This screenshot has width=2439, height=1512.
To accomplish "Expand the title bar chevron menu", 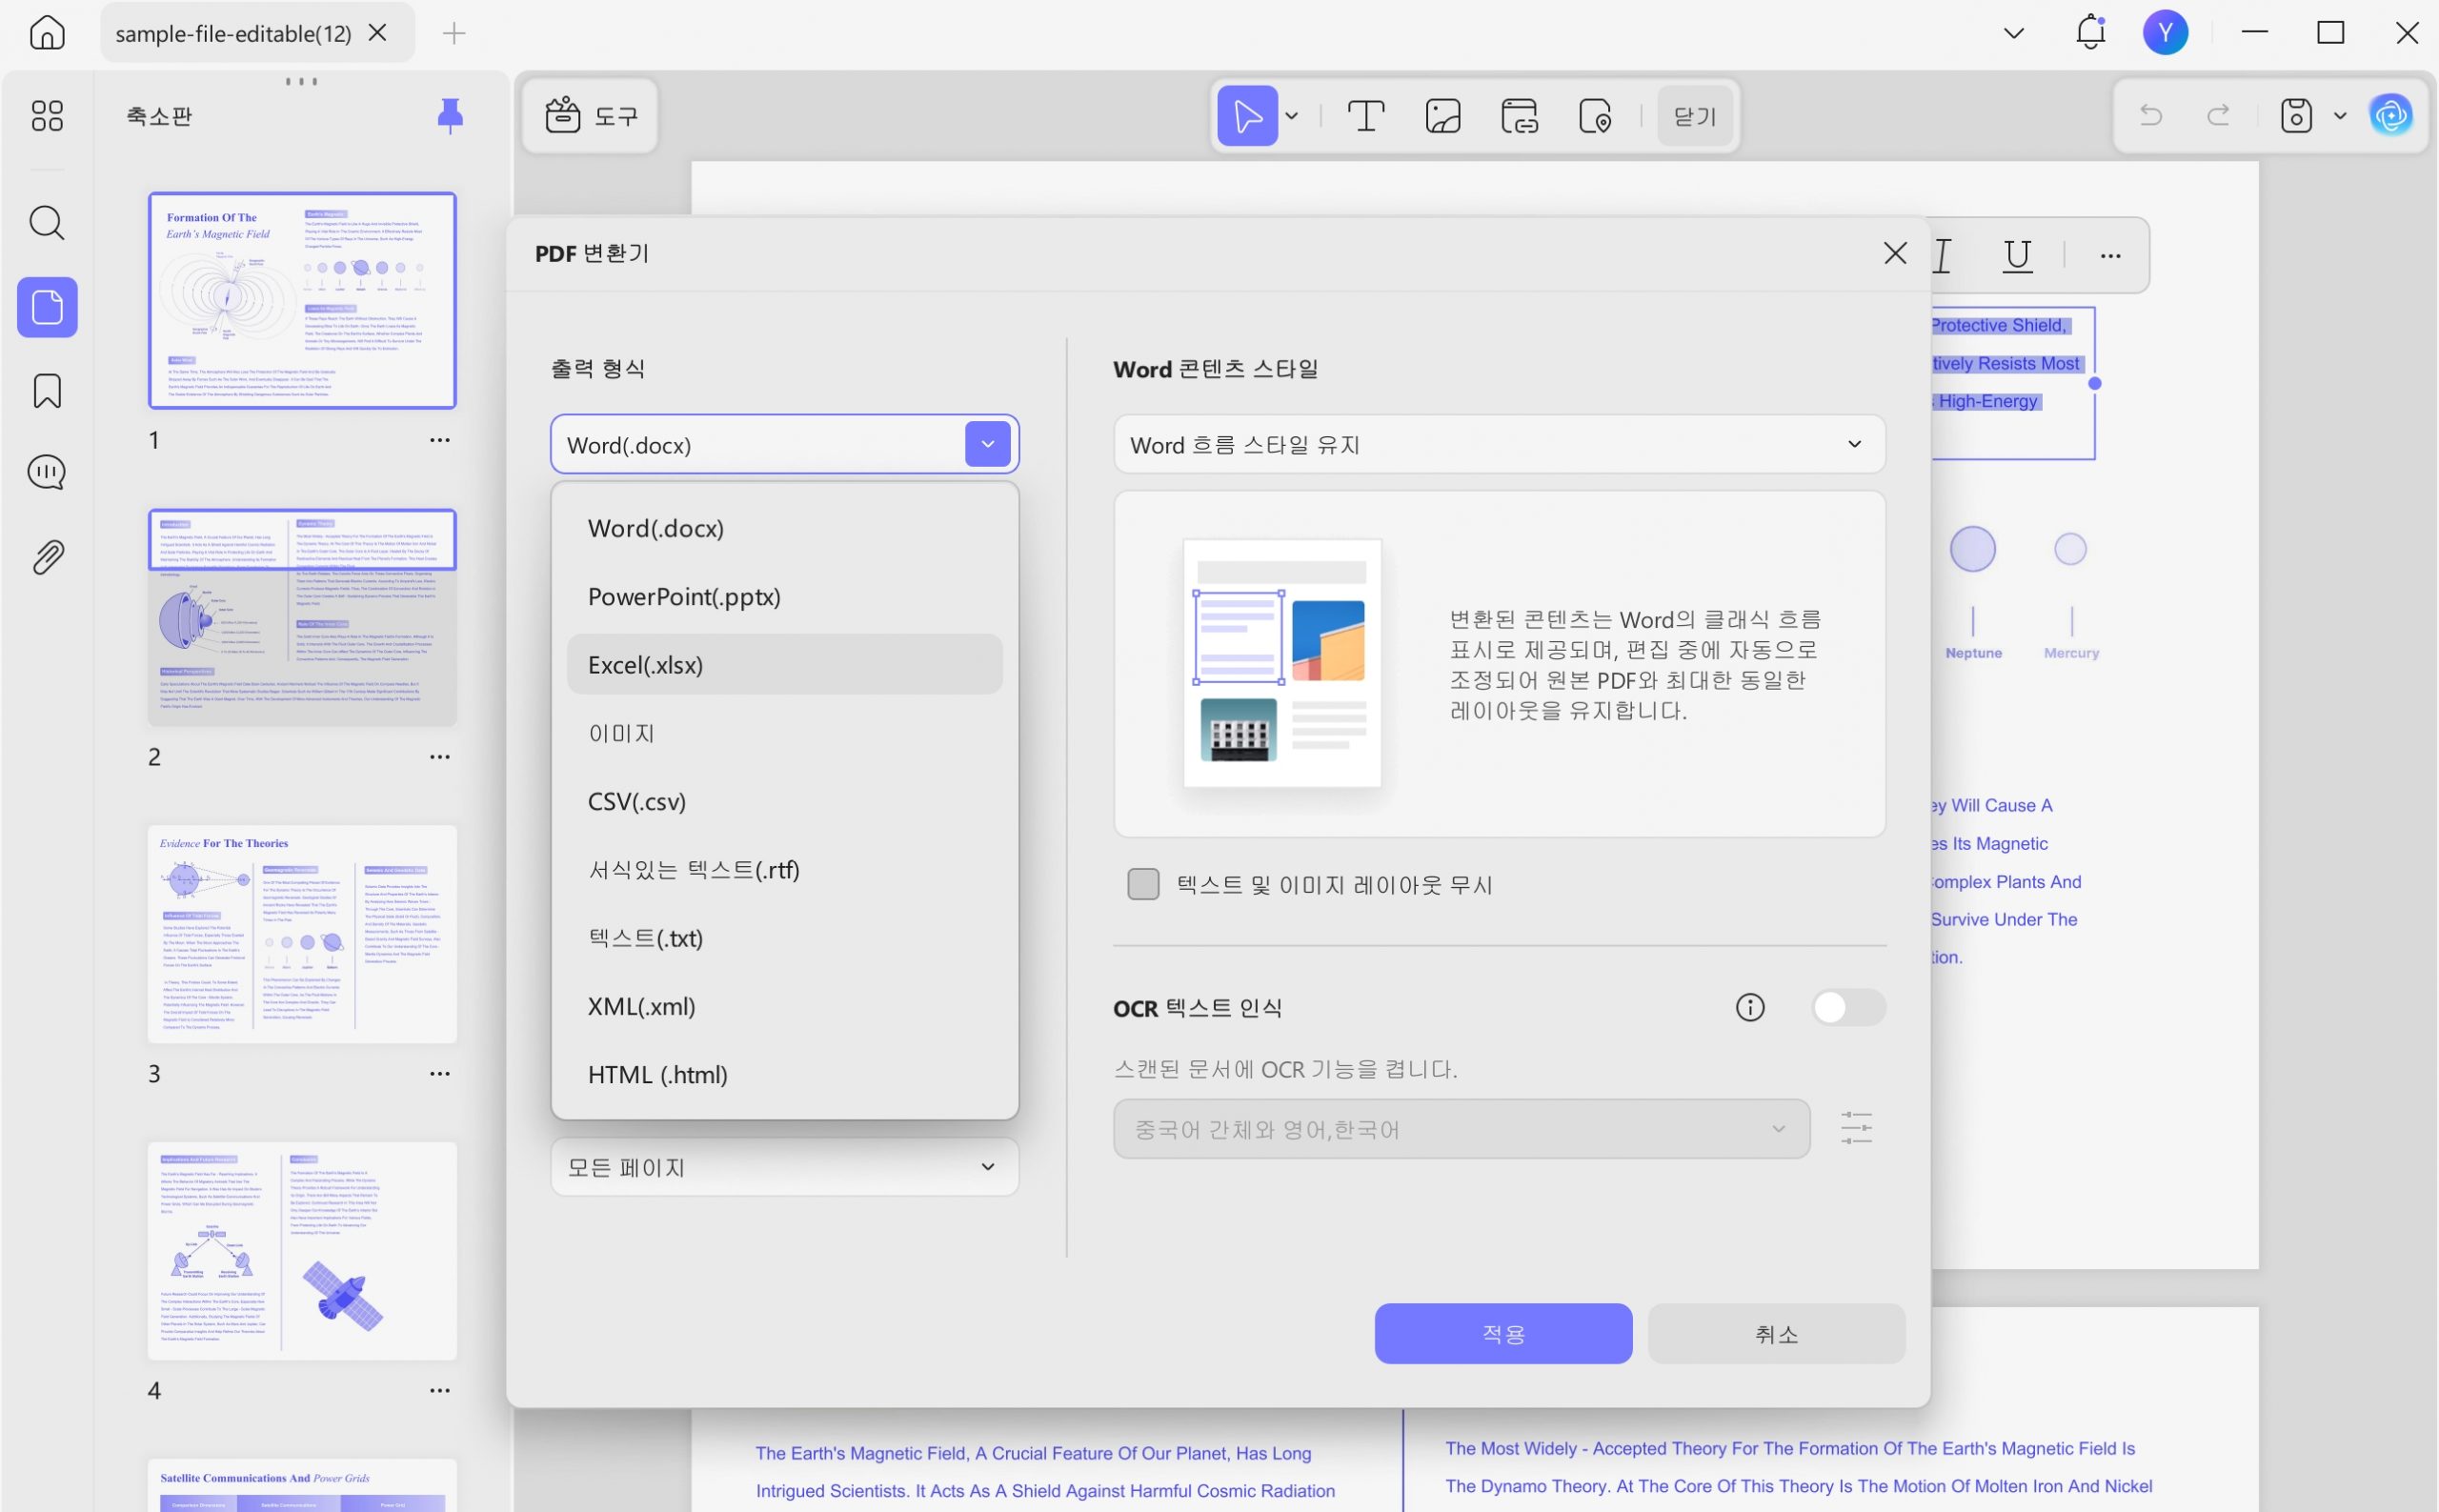I will 2014,33.
